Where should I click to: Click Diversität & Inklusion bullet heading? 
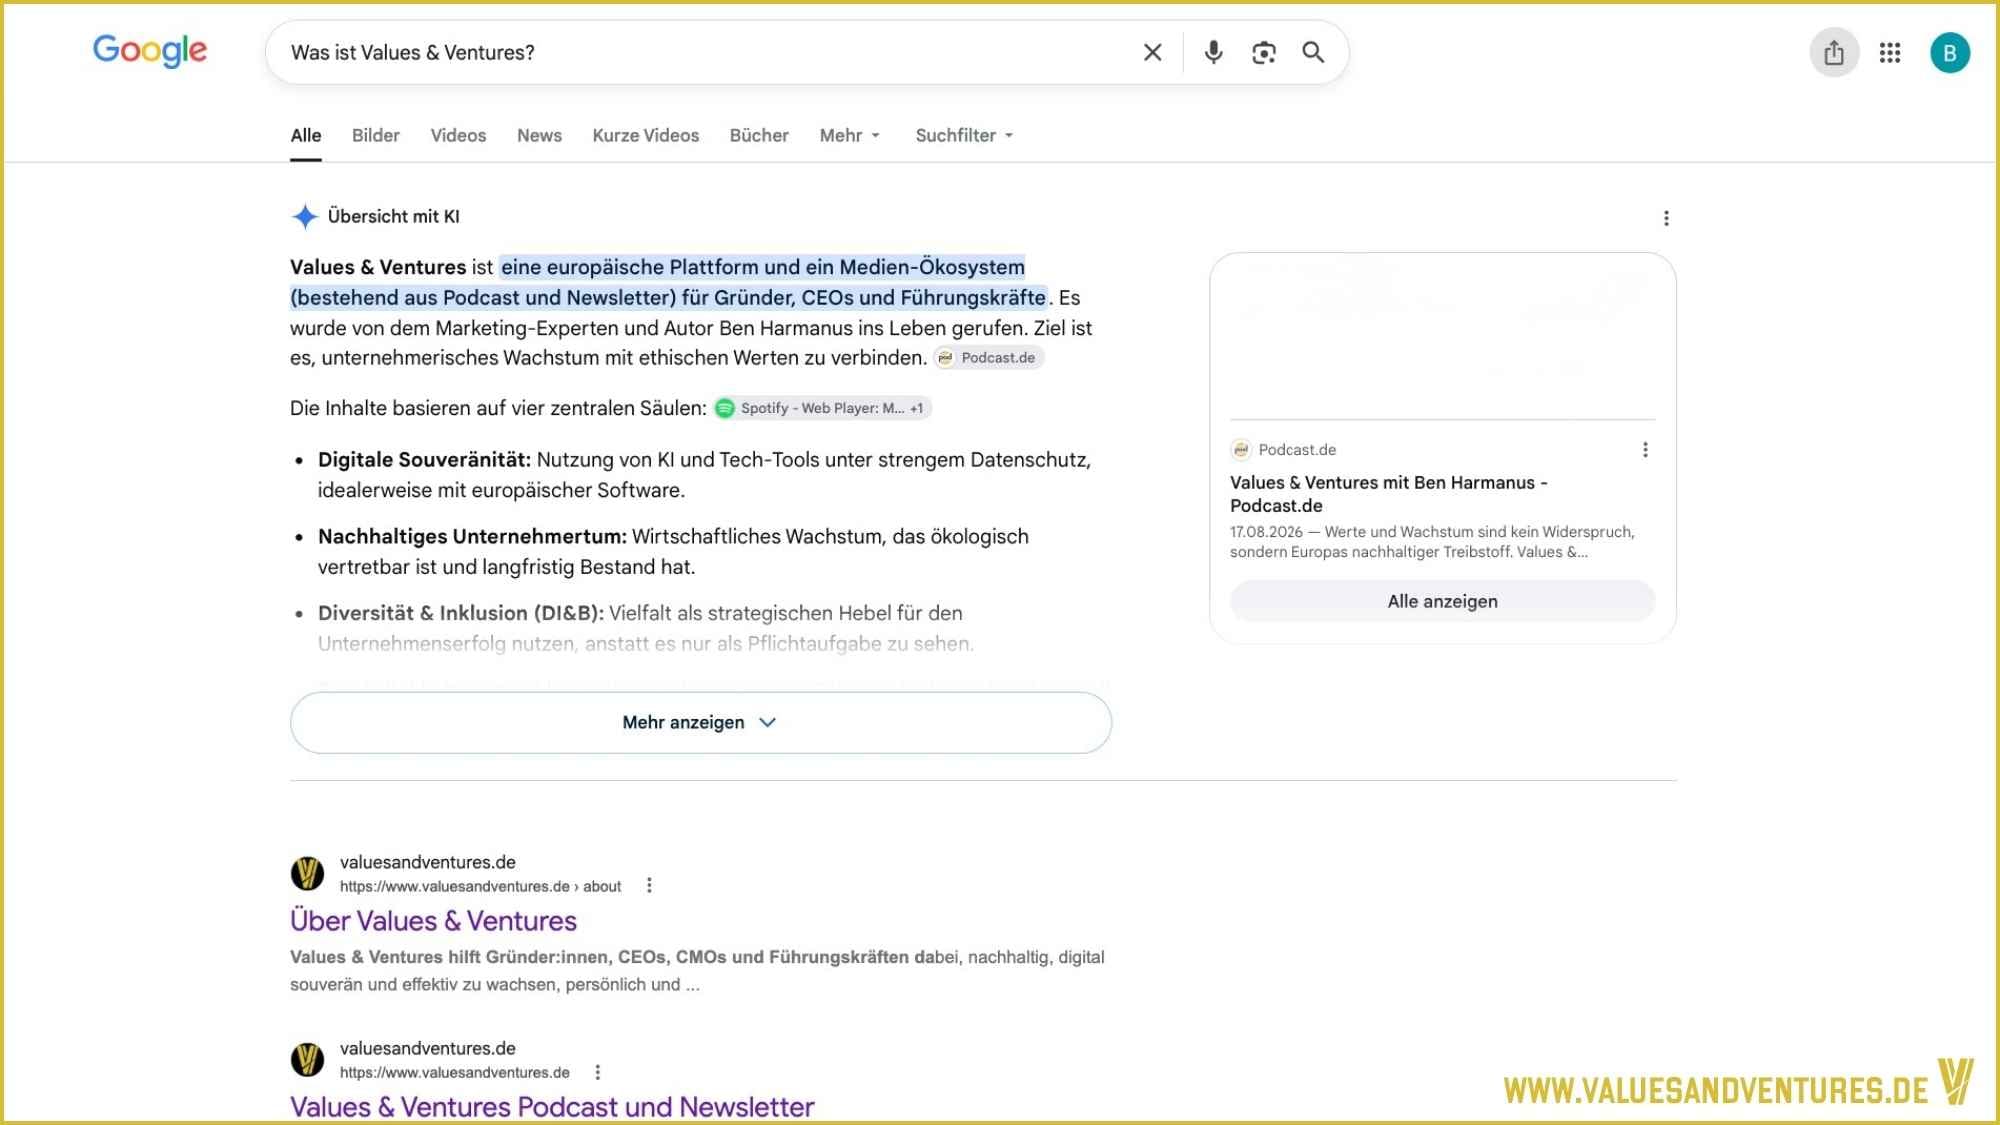coord(461,613)
